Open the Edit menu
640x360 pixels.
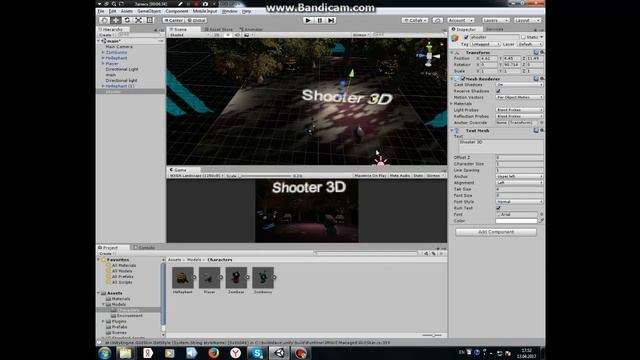[x=112, y=11]
